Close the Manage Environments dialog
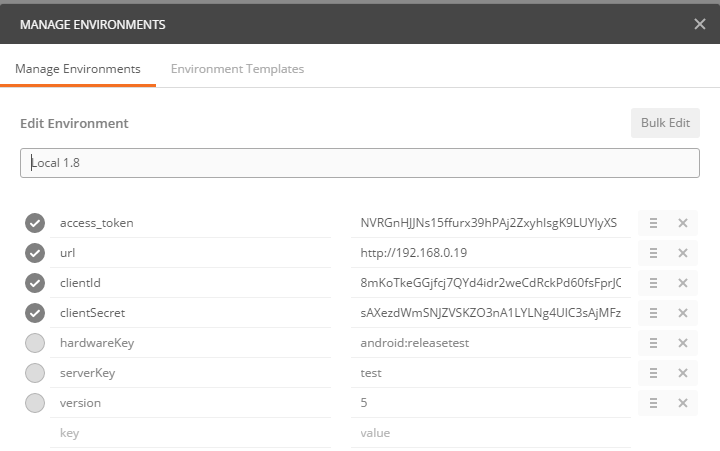This screenshot has height=451, width=720. click(699, 23)
